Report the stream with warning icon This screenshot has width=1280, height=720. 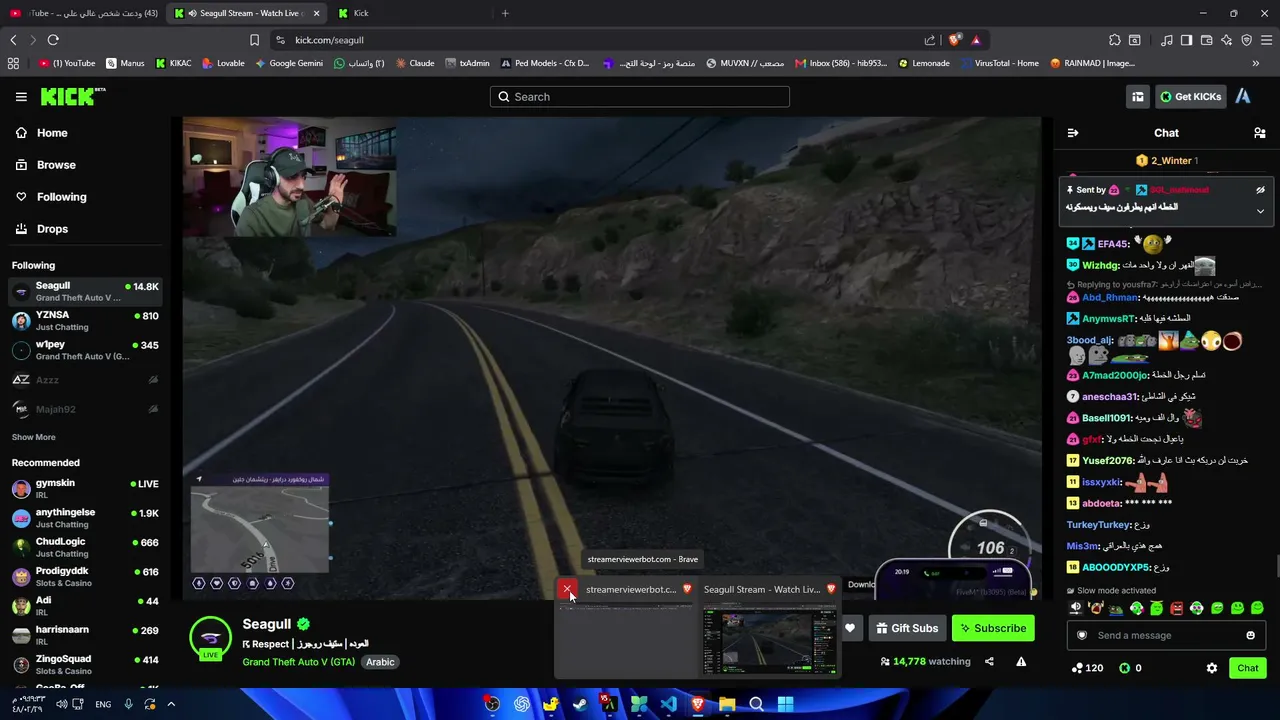pyautogui.click(x=1021, y=661)
